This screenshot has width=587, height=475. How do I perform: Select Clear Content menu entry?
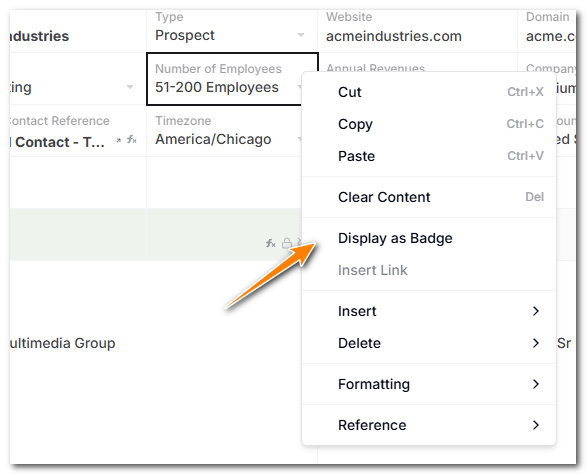[x=429, y=197]
